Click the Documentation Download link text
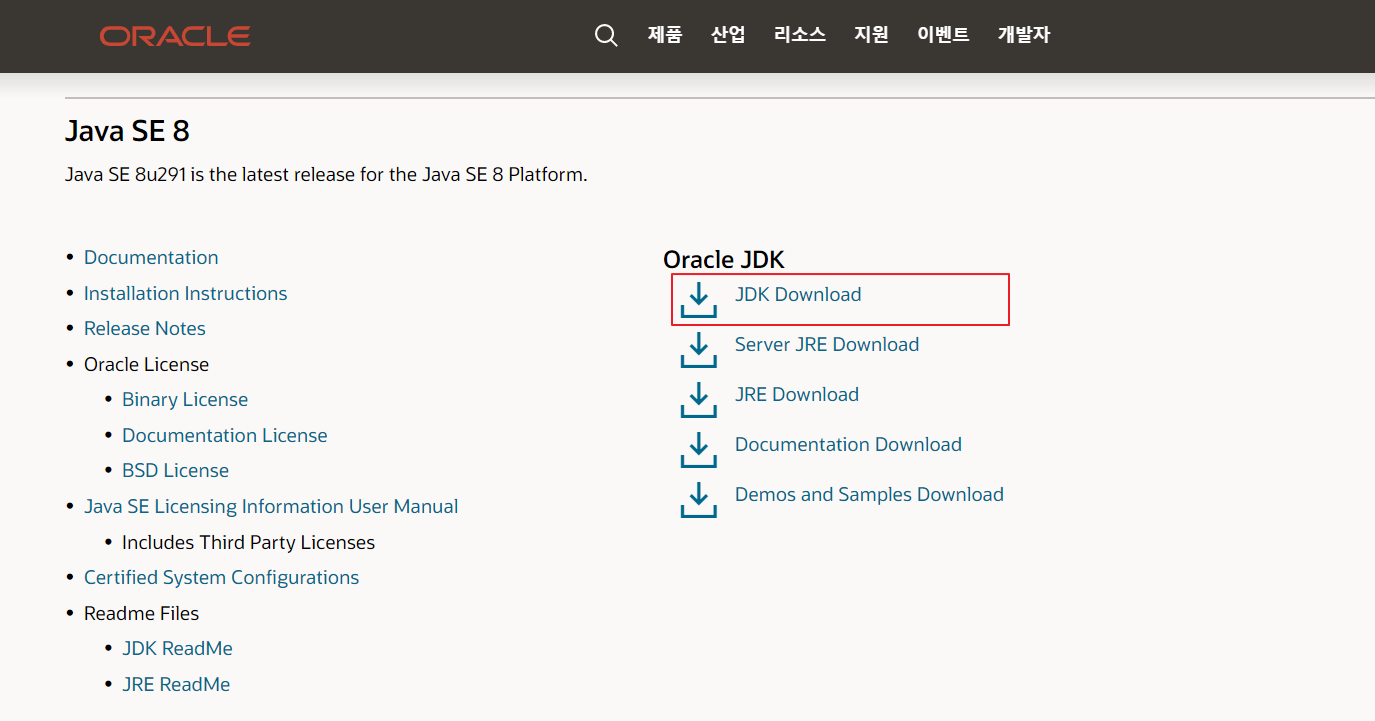Viewport: 1375px width, 721px height. pyautogui.click(x=848, y=445)
